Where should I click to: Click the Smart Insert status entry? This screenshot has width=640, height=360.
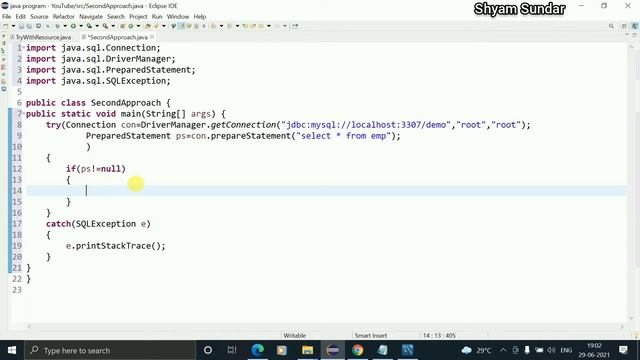click(x=370, y=336)
